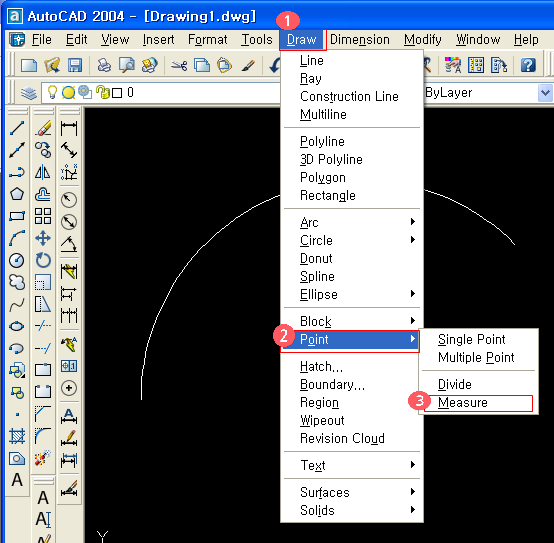Choose Divide in the Point submenu
Image resolution: width=554 pixels, height=543 pixels.
pyautogui.click(x=478, y=384)
